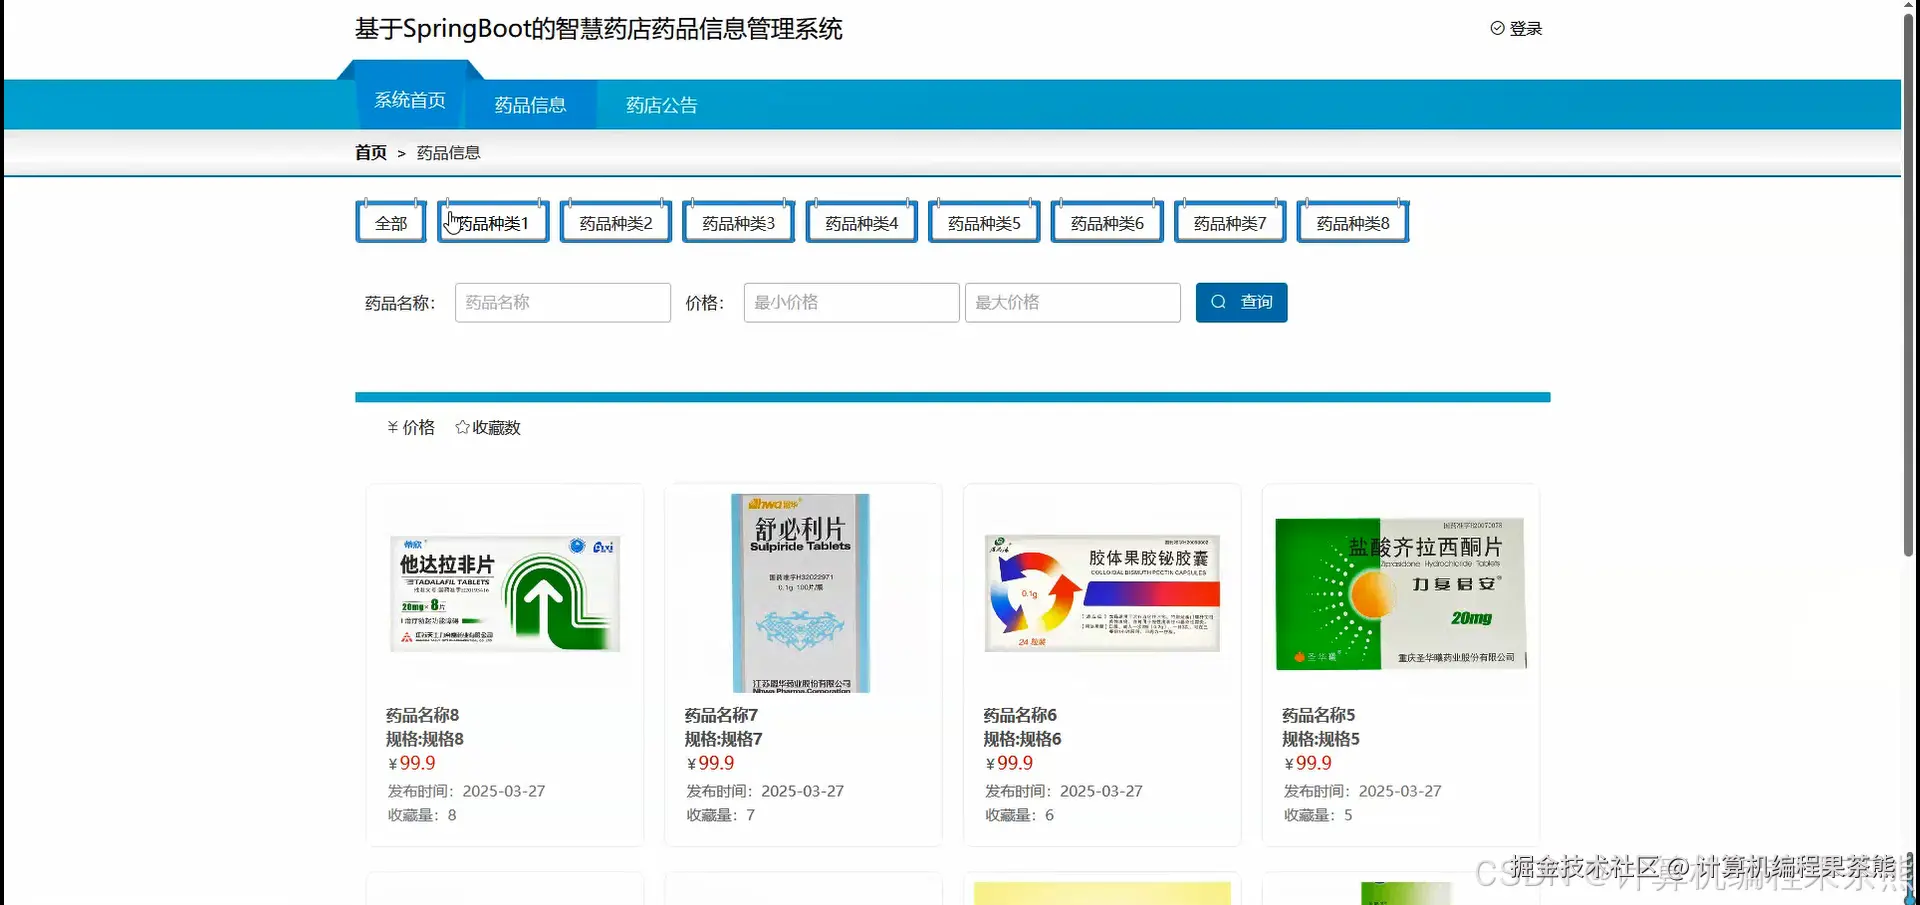Click the ¥99.9 price of 药品名称6
Image resolution: width=1920 pixels, height=905 pixels.
pos(1009,763)
